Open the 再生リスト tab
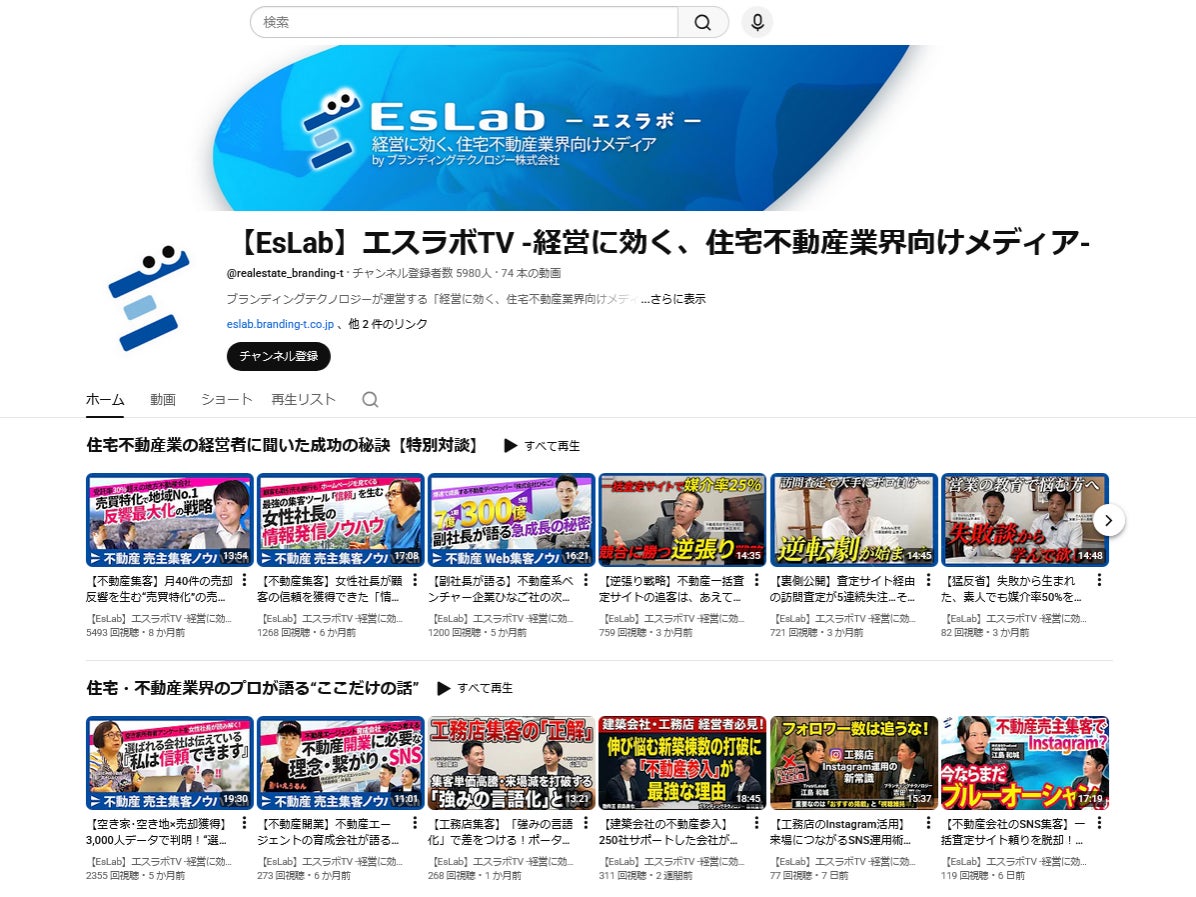1196x897 pixels. pos(304,400)
